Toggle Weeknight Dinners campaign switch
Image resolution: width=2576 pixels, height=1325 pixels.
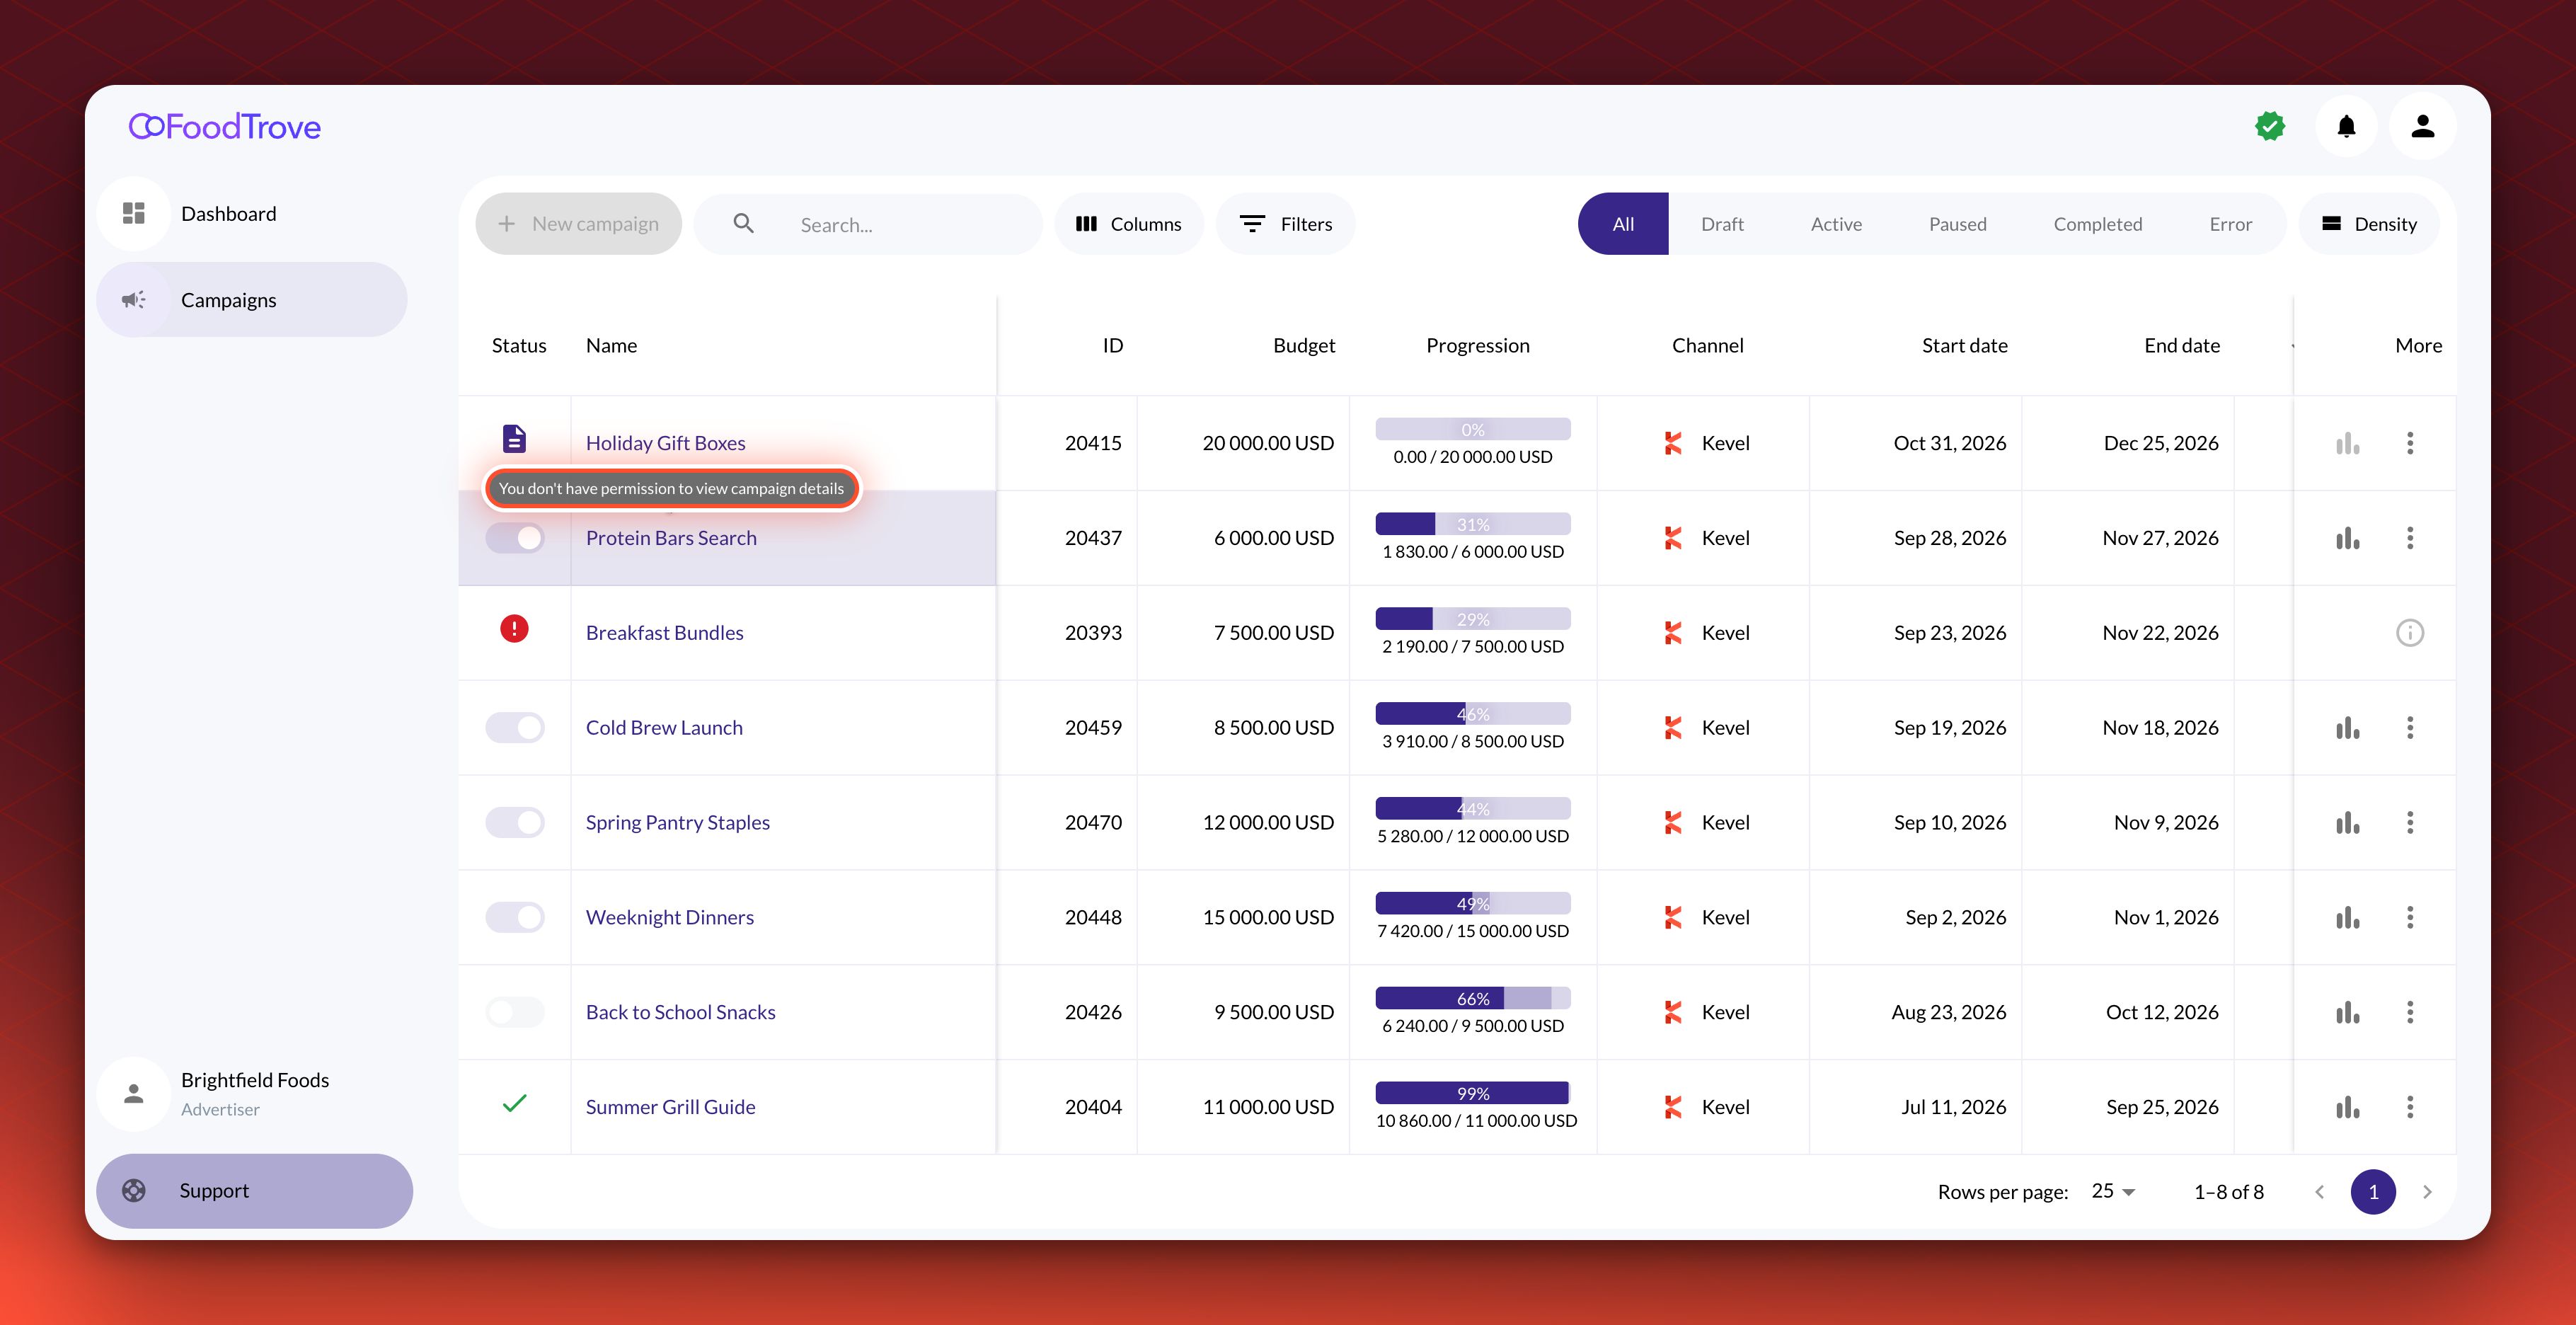click(515, 917)
